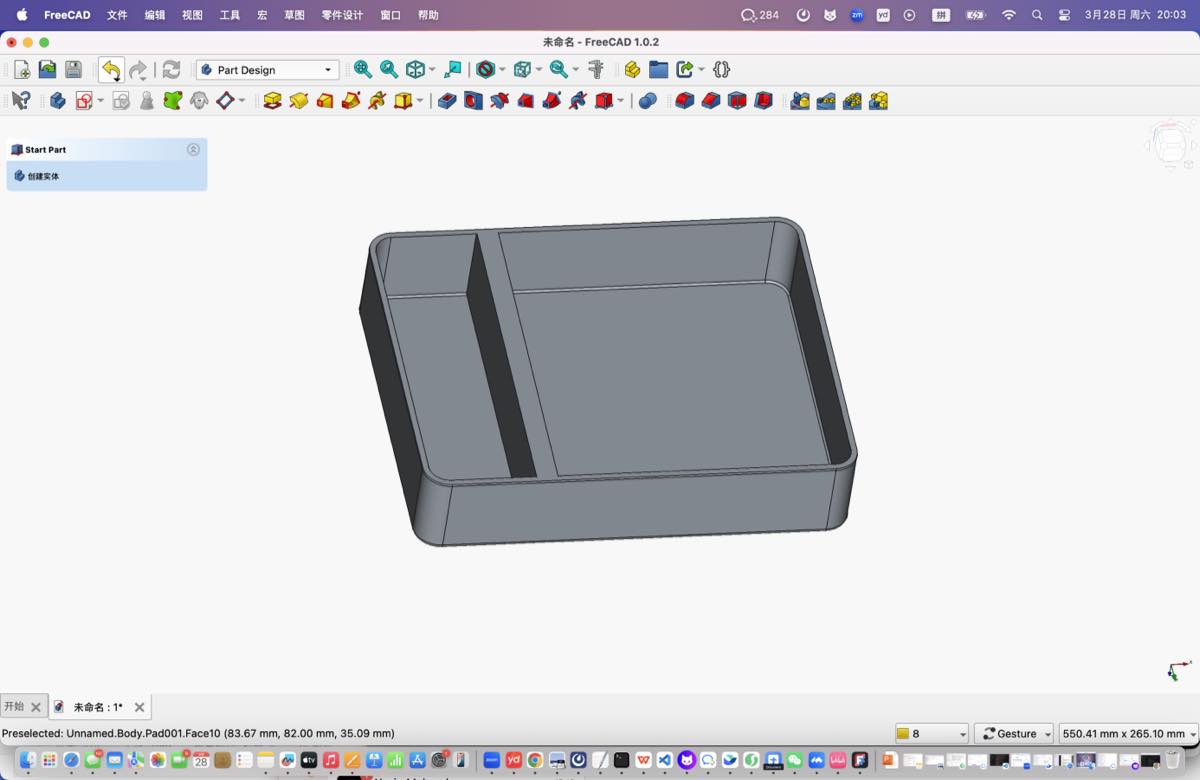
Task: Select the Chamfer tool
Action: pyautogui.click(x=711, y=101)
